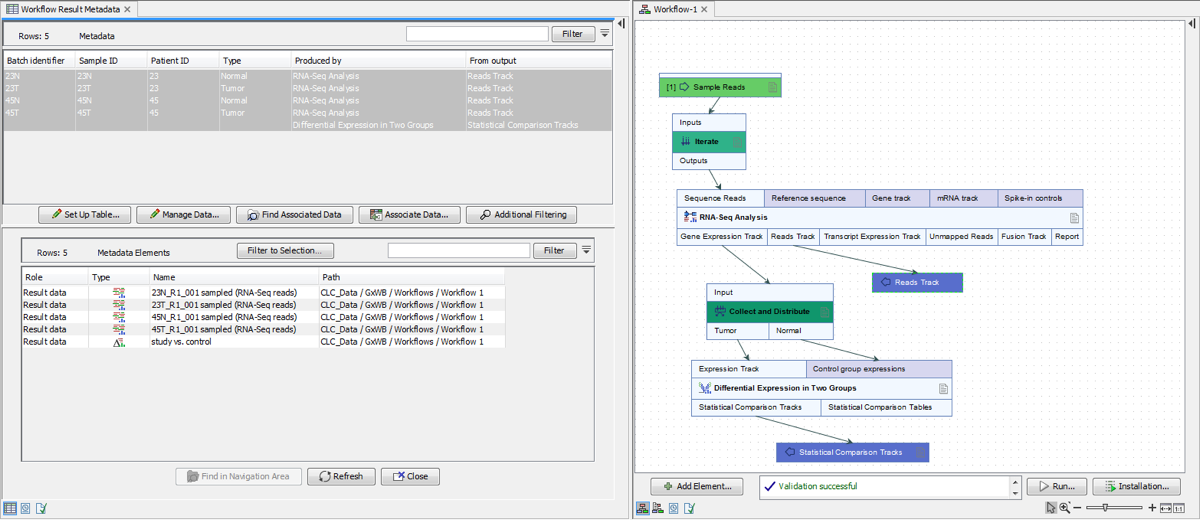Screen dimensions: 1200x520
Task: Click the 1:1 actual size zoom icon
Action: [1180, 508]
